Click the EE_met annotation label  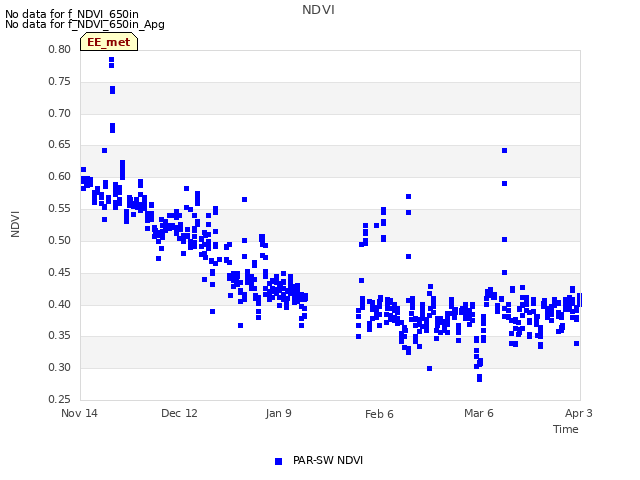tap(109, 42)
